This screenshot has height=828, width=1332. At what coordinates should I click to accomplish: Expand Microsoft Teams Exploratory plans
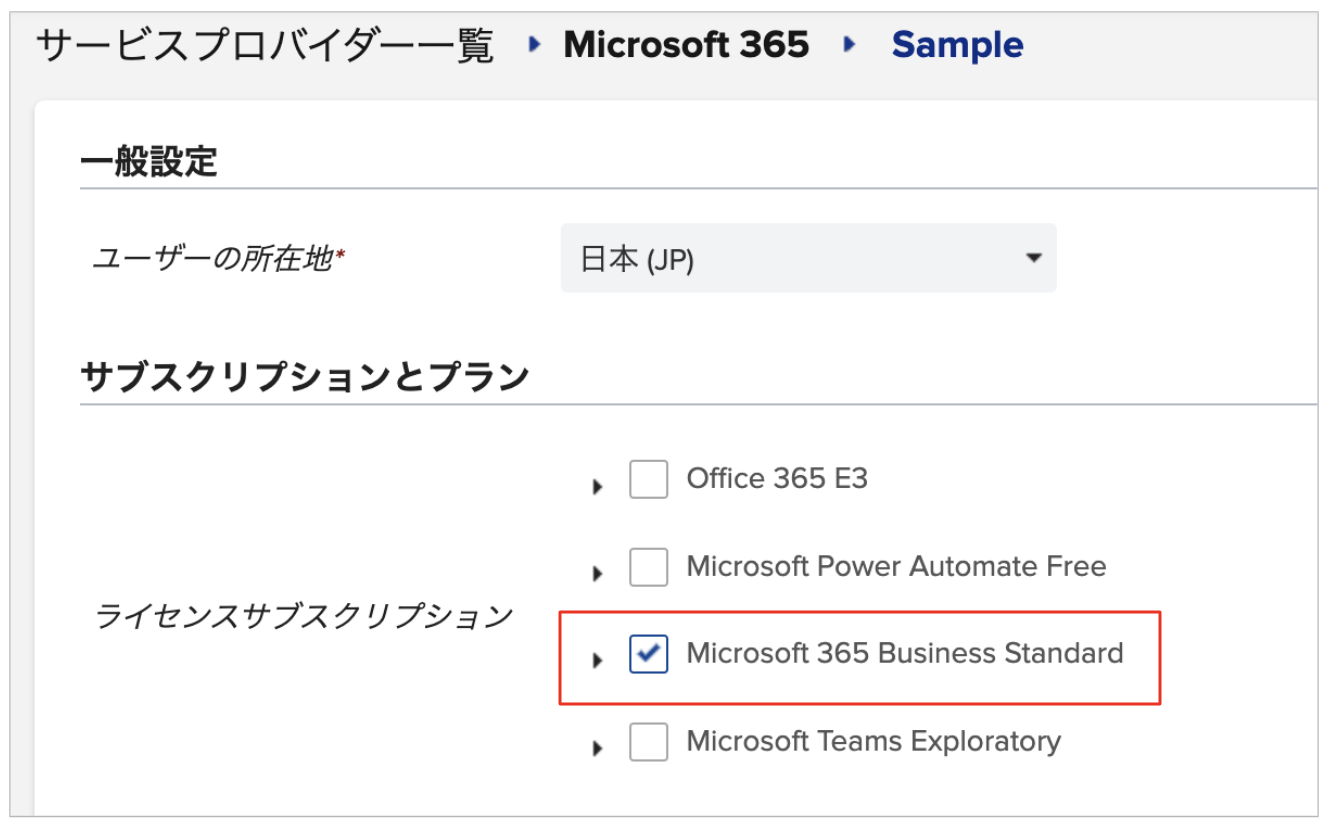[x=598, y=748]
